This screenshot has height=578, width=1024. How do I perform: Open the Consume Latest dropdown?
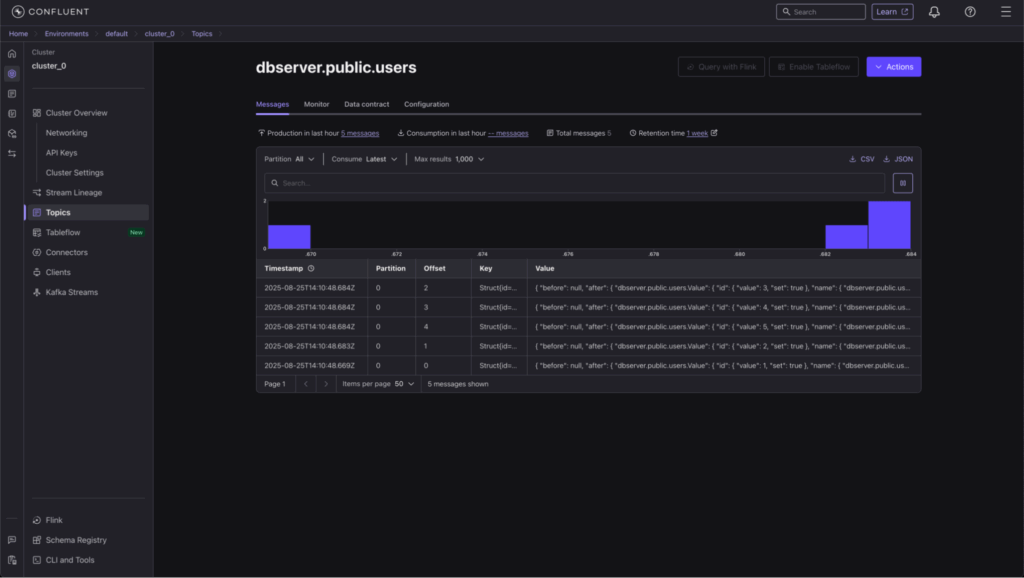pyautogui.click(x=365, y=159)
